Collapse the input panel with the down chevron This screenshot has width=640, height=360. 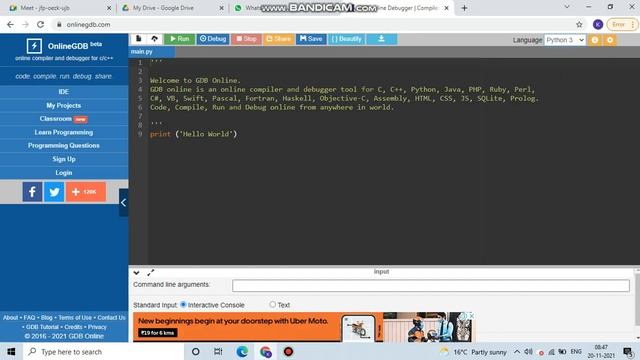coord(136,273)
